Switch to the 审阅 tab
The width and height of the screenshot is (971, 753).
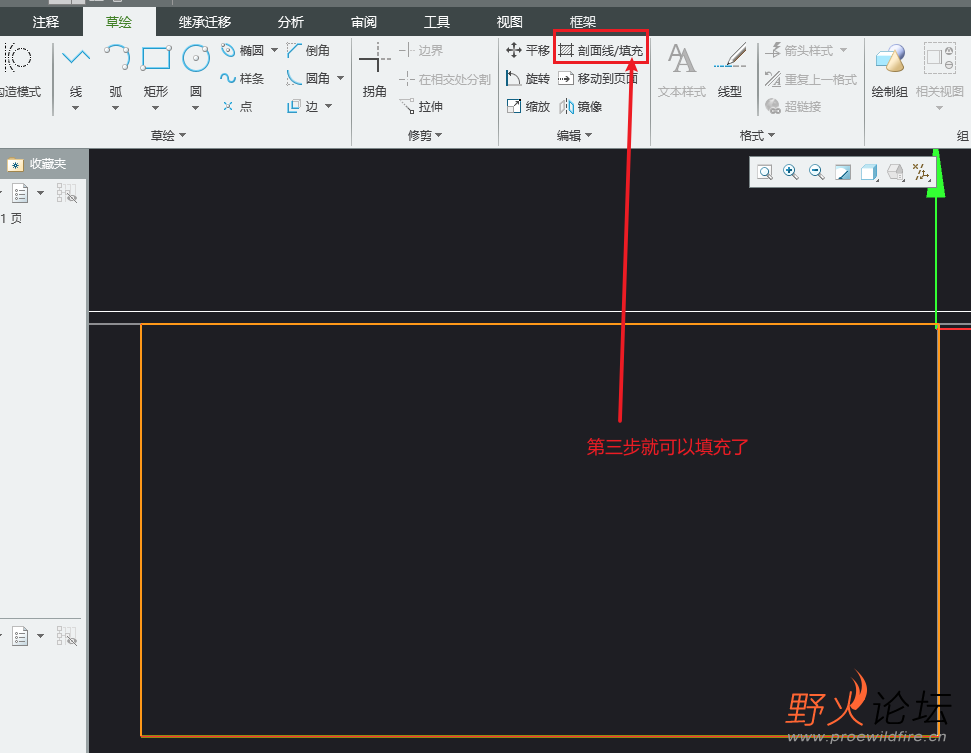tap(364, 22)
